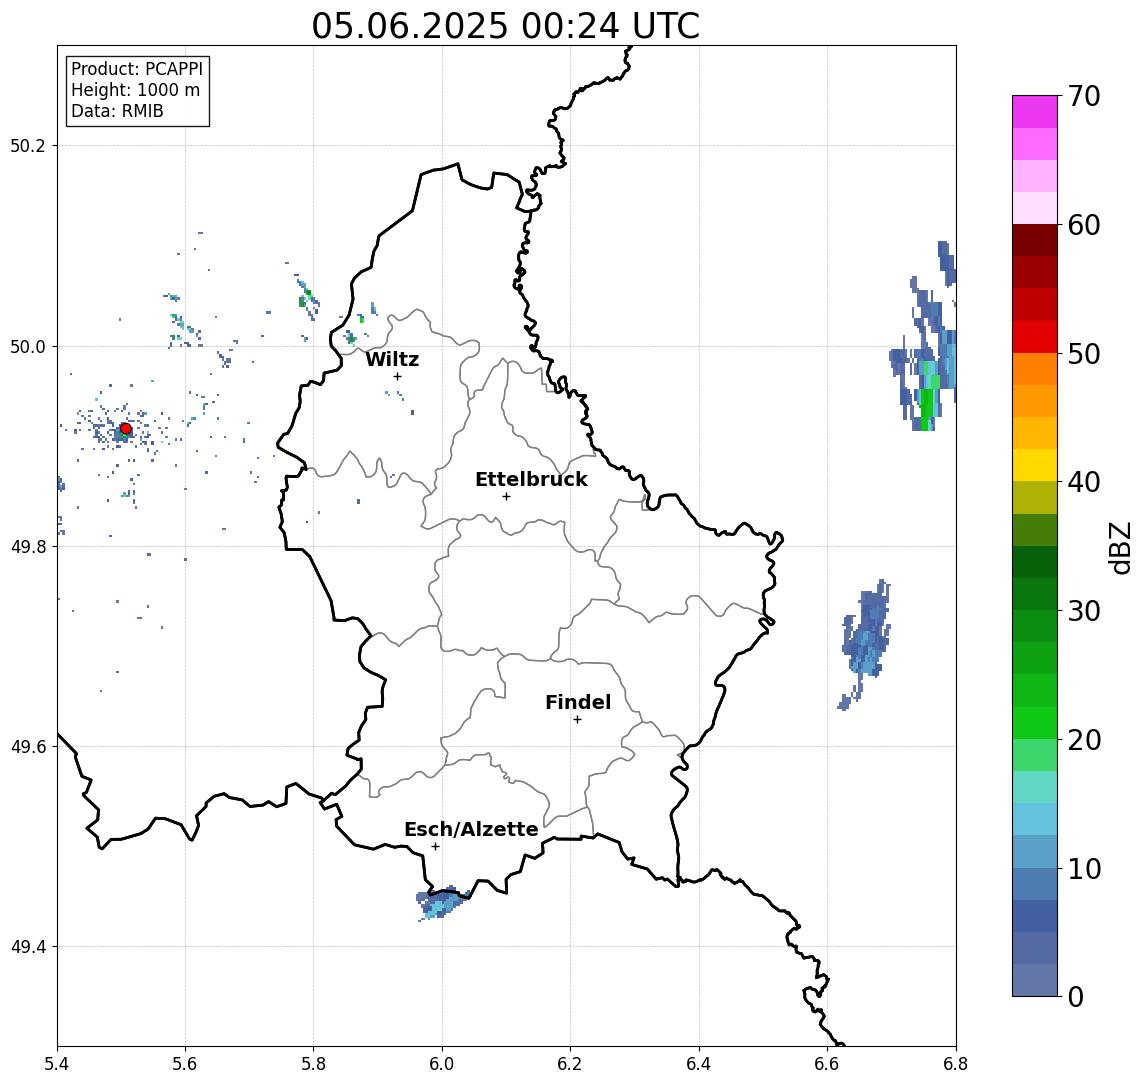
Task: Click the light blue swatch just above the 10 dBZ tick
Action: click(1035, 851)
